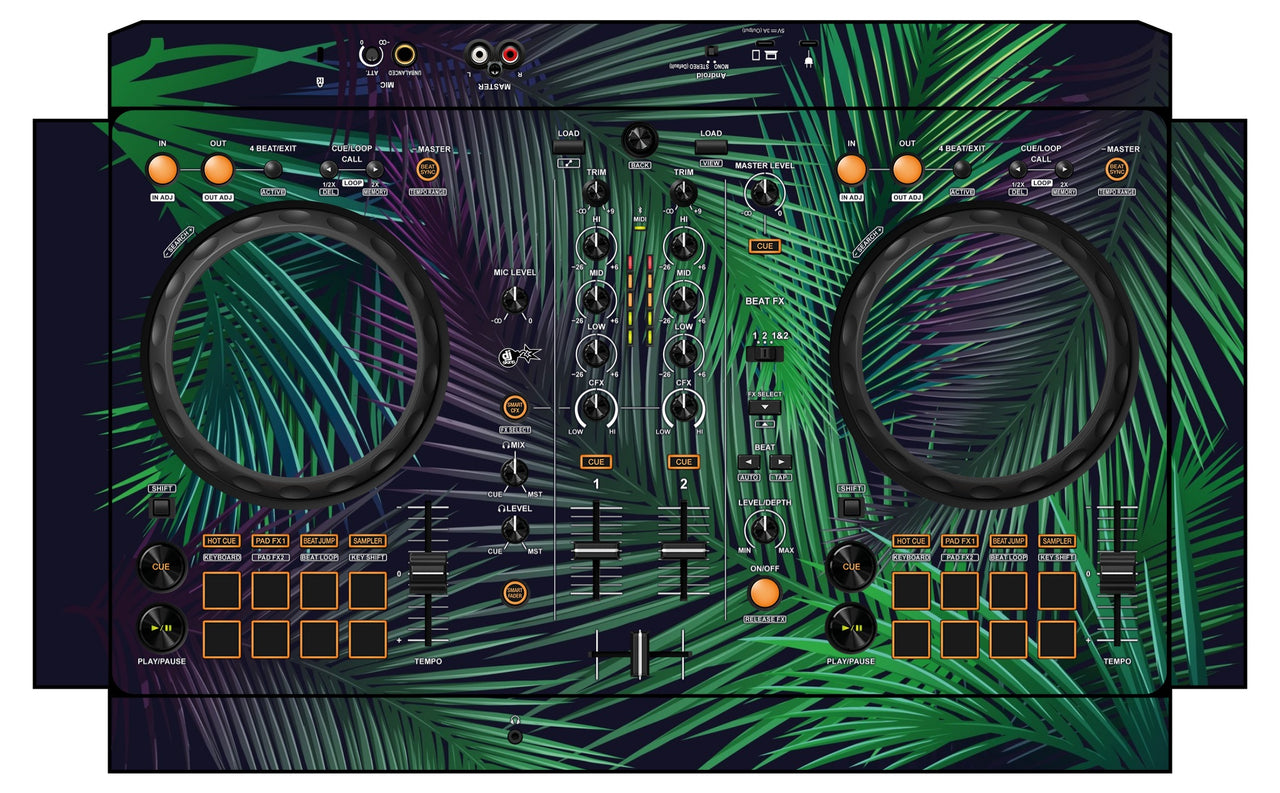1280x793 pixels.
Task: Click right CUE/LOOP CALL arrow on left deck
Action: point(374,169)
